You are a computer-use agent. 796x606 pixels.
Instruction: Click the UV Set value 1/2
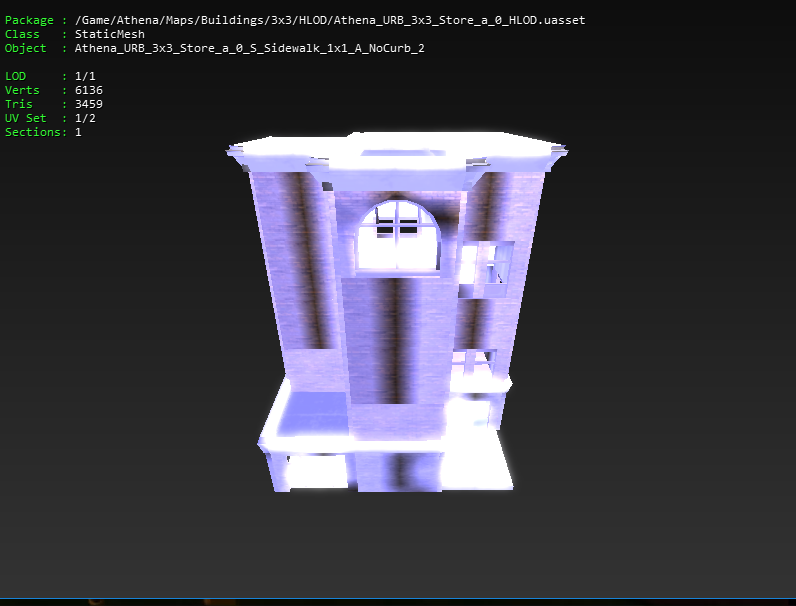(x=85, y=118)
